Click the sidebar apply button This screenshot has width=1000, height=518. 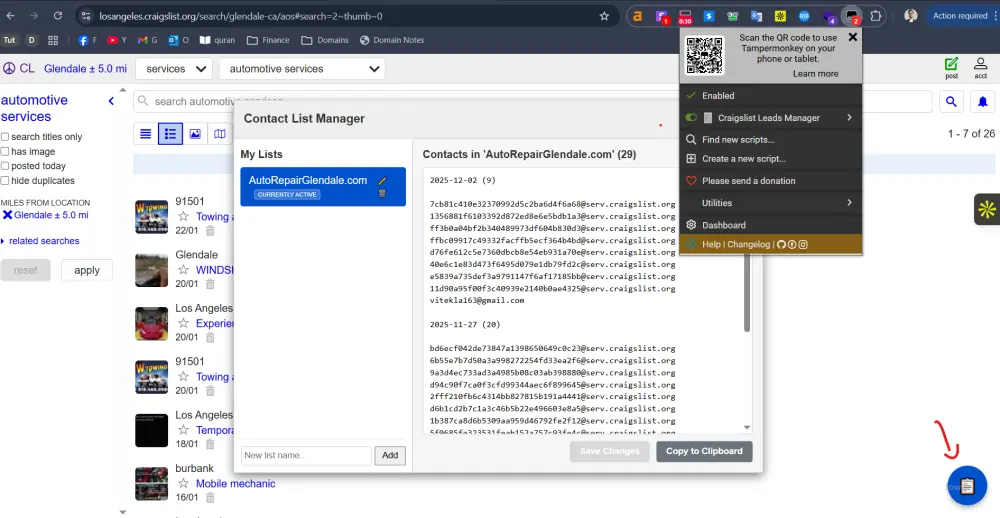tap(87, 270)
